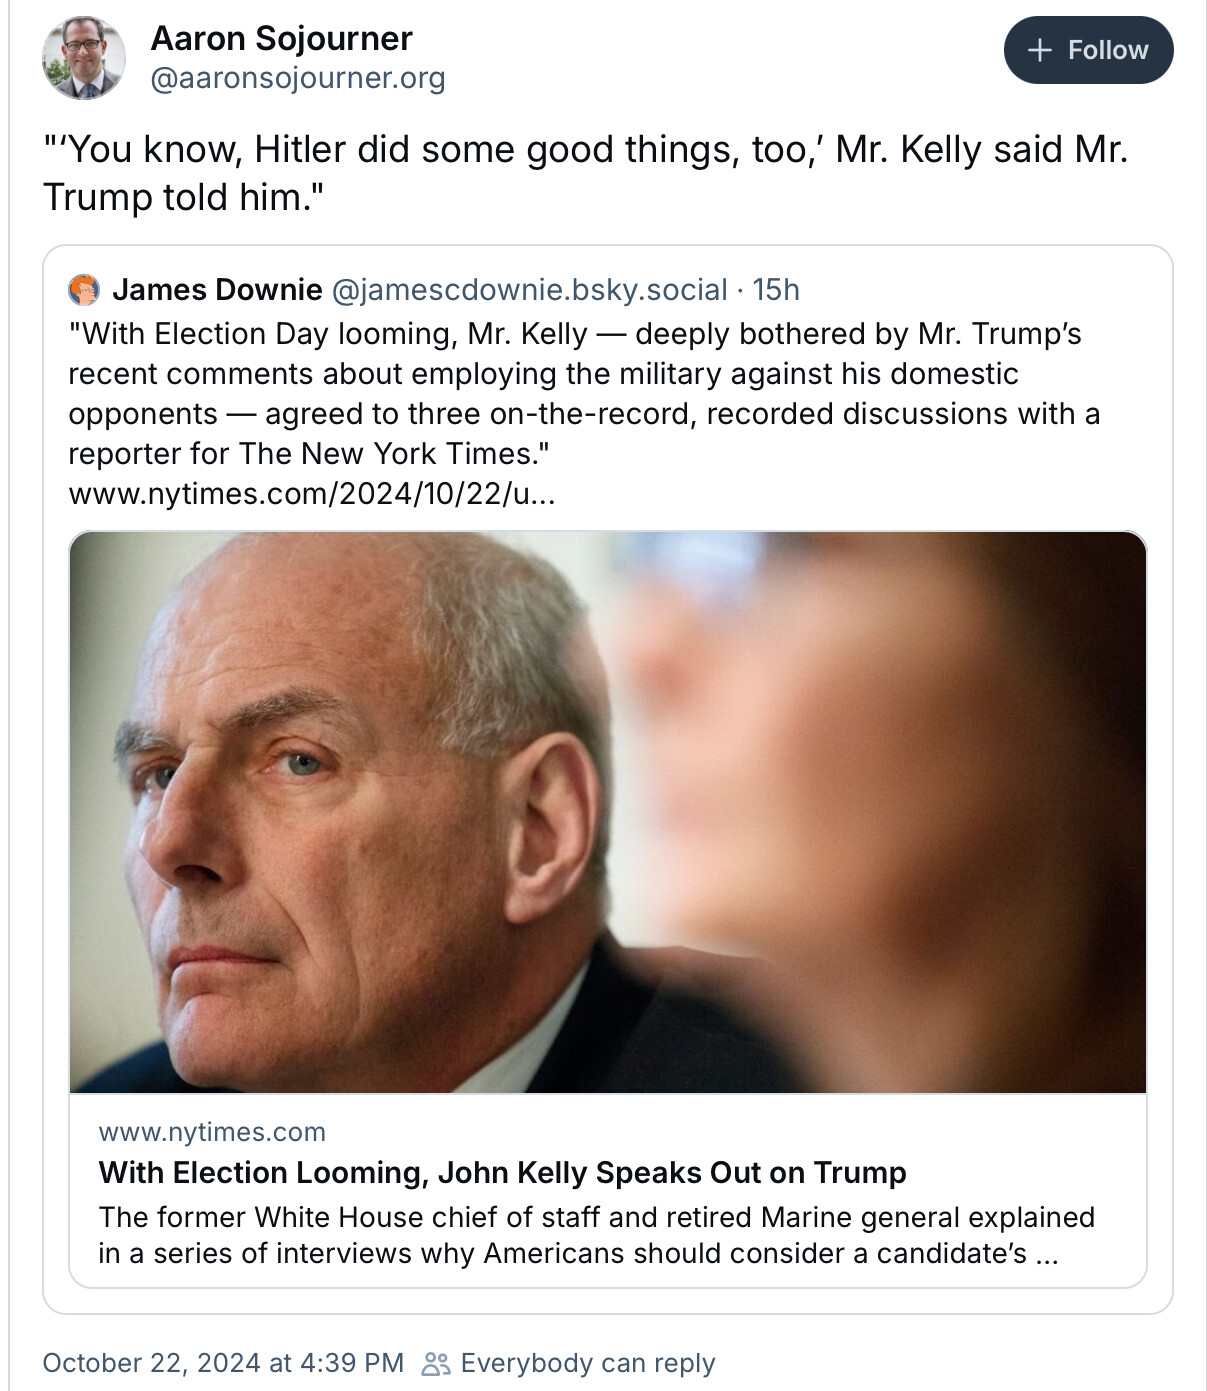This screenshot has height=1391, width=1207.
Task: Click the John Kelly article photo
Action: (607, 812)
